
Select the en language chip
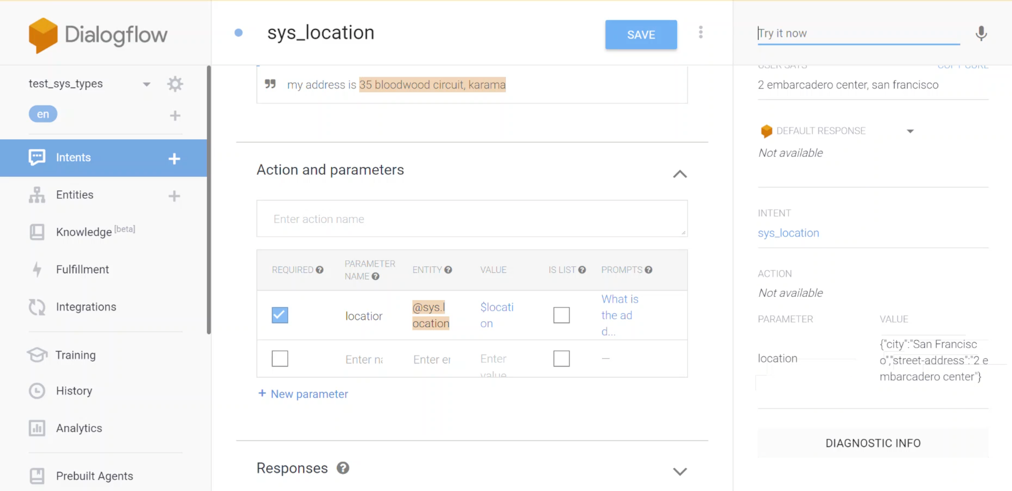(x=43, y=114)
